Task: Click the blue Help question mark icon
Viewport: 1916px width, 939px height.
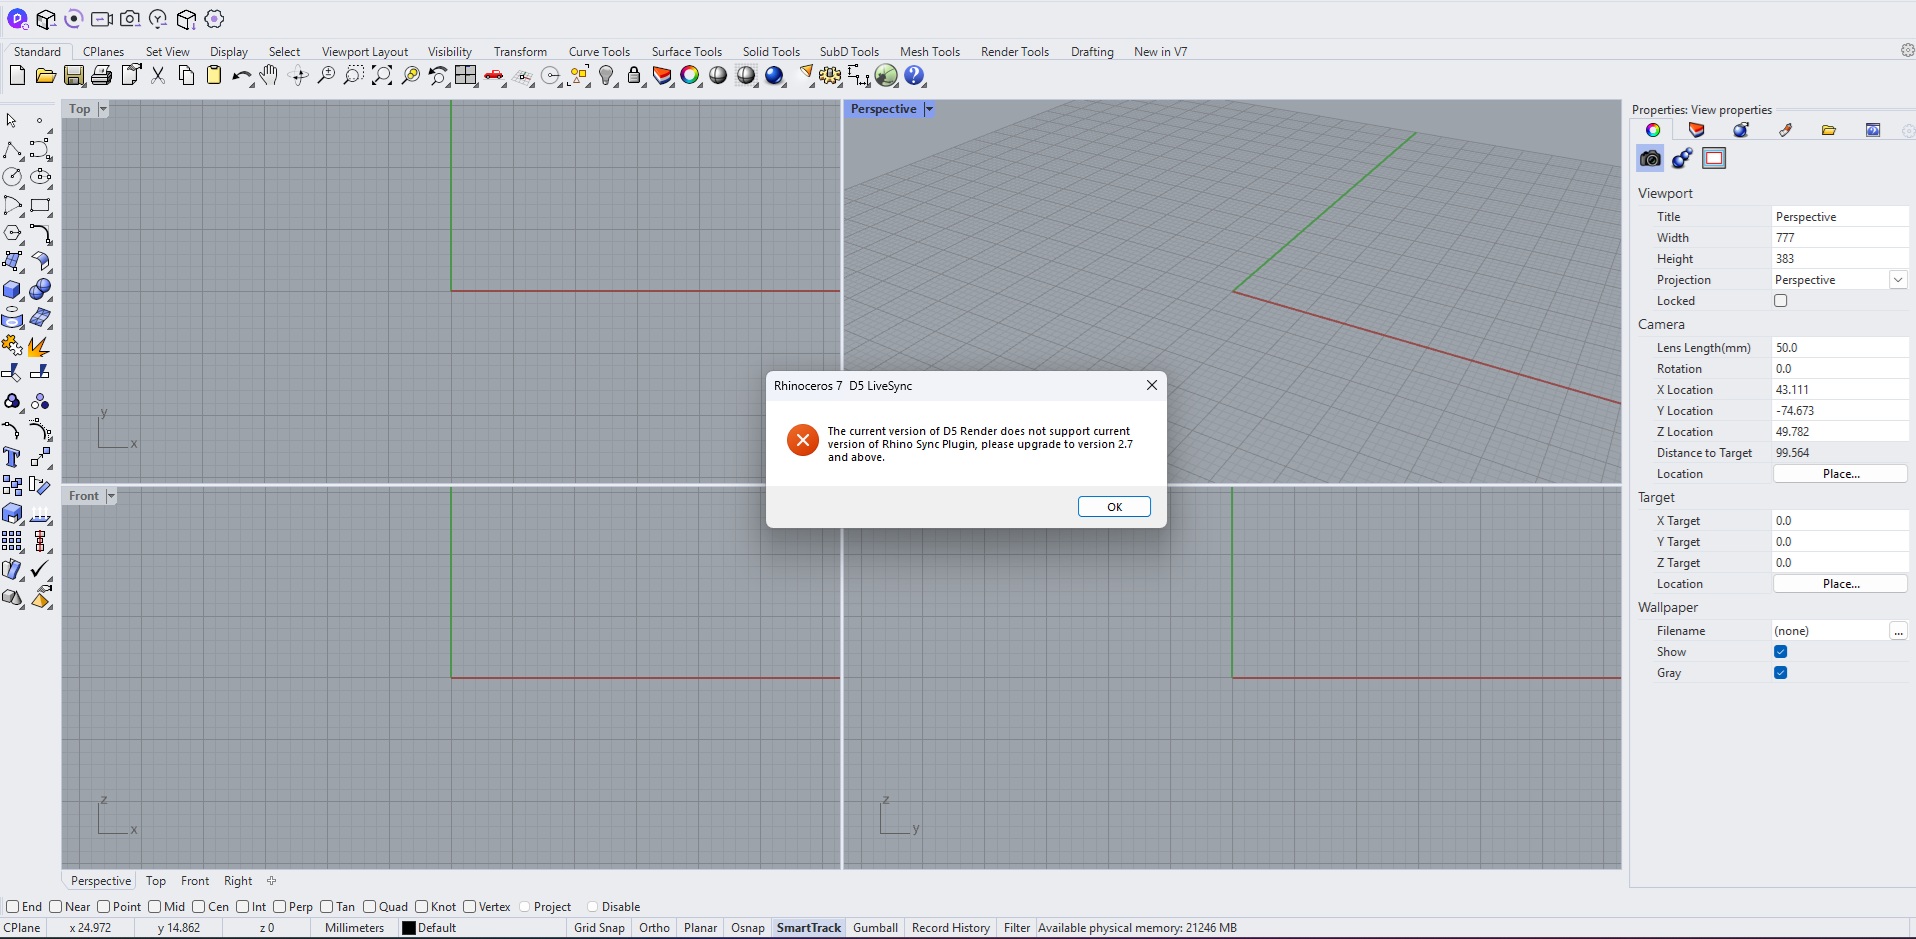Action: (915, 76)
